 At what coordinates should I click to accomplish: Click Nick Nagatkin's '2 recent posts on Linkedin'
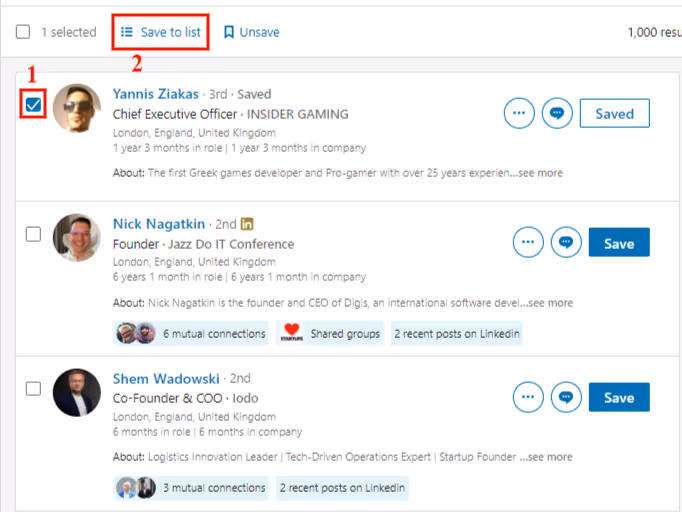(x=457, y=334)
